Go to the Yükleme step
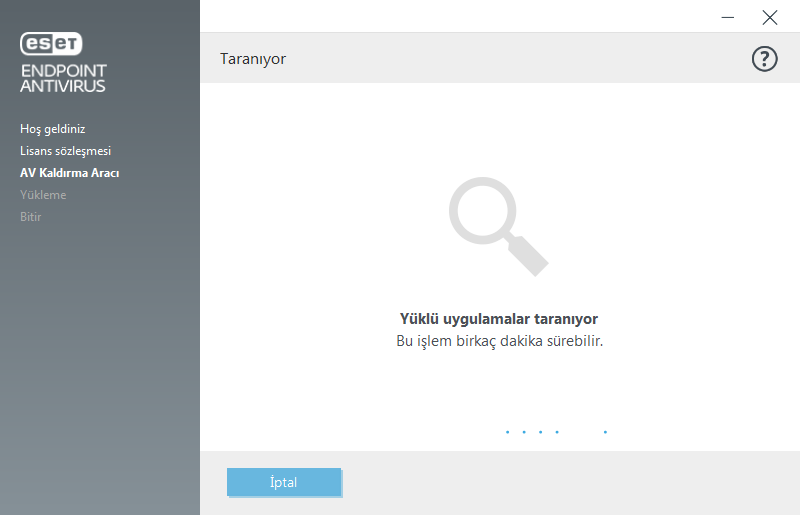800x515 pixels. (43, 194)
